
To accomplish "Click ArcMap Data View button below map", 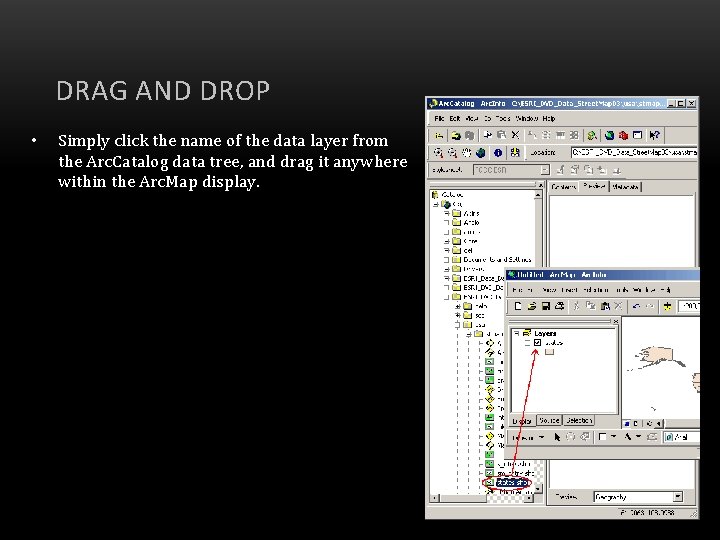I will (628, 423).
